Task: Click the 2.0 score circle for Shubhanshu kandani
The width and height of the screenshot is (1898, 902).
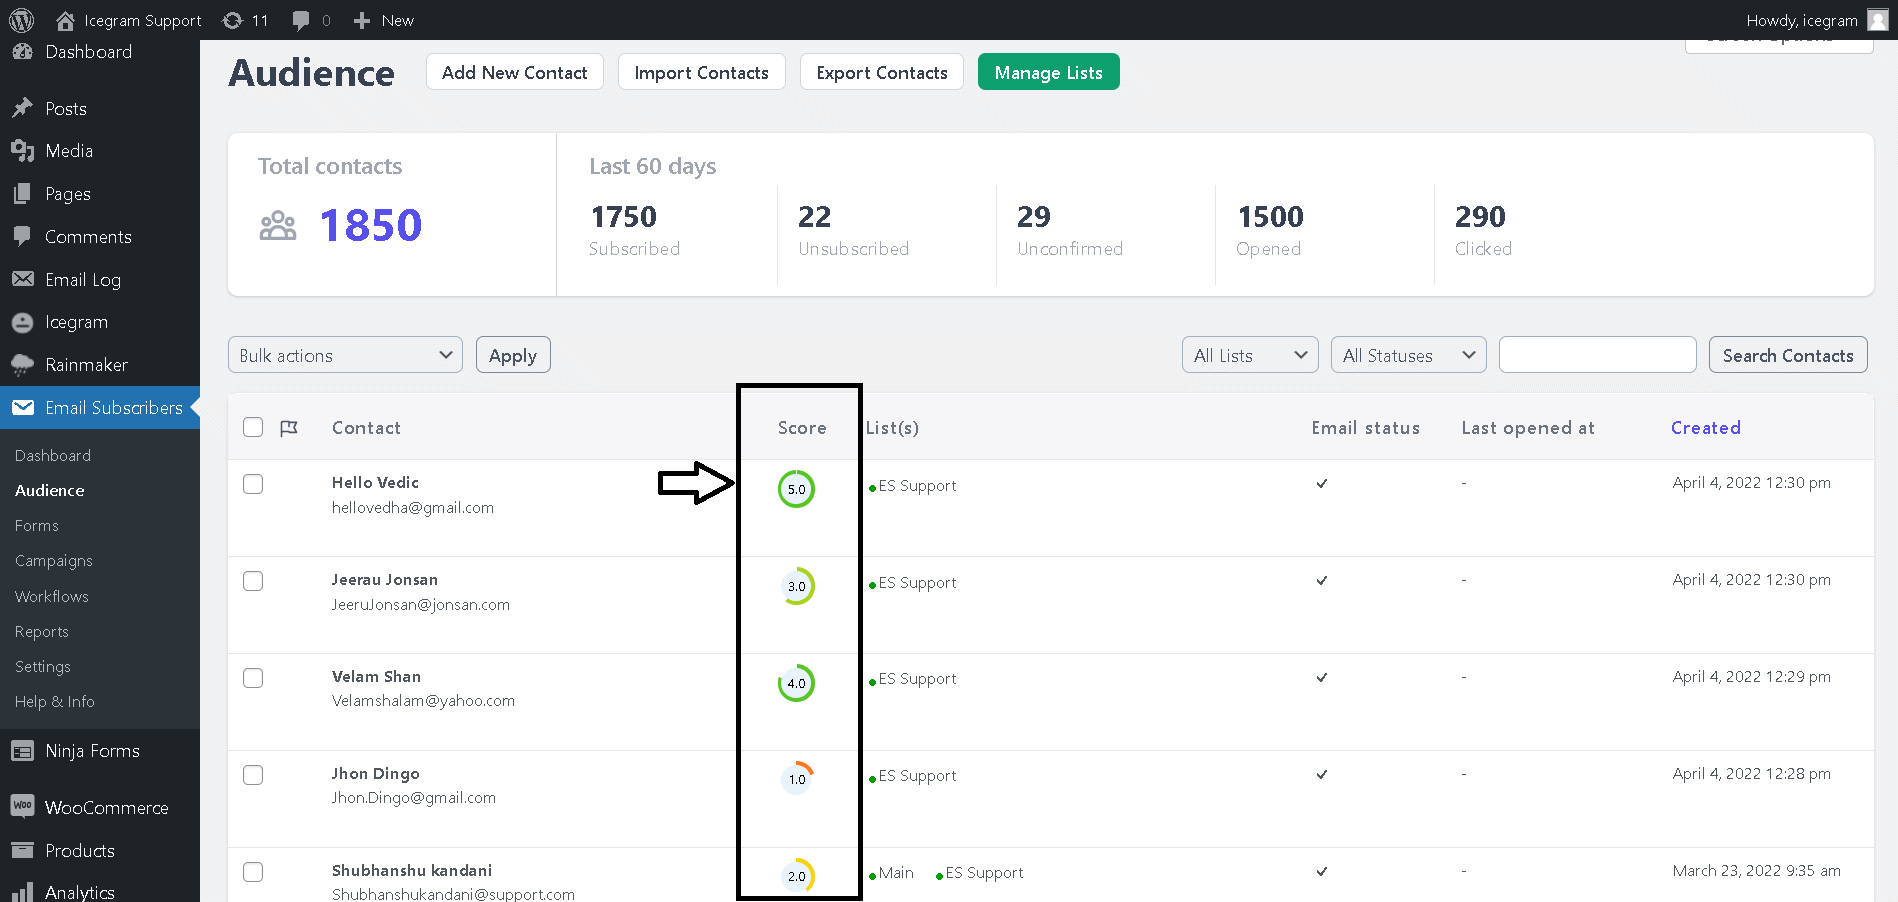Action: [796, 876]
